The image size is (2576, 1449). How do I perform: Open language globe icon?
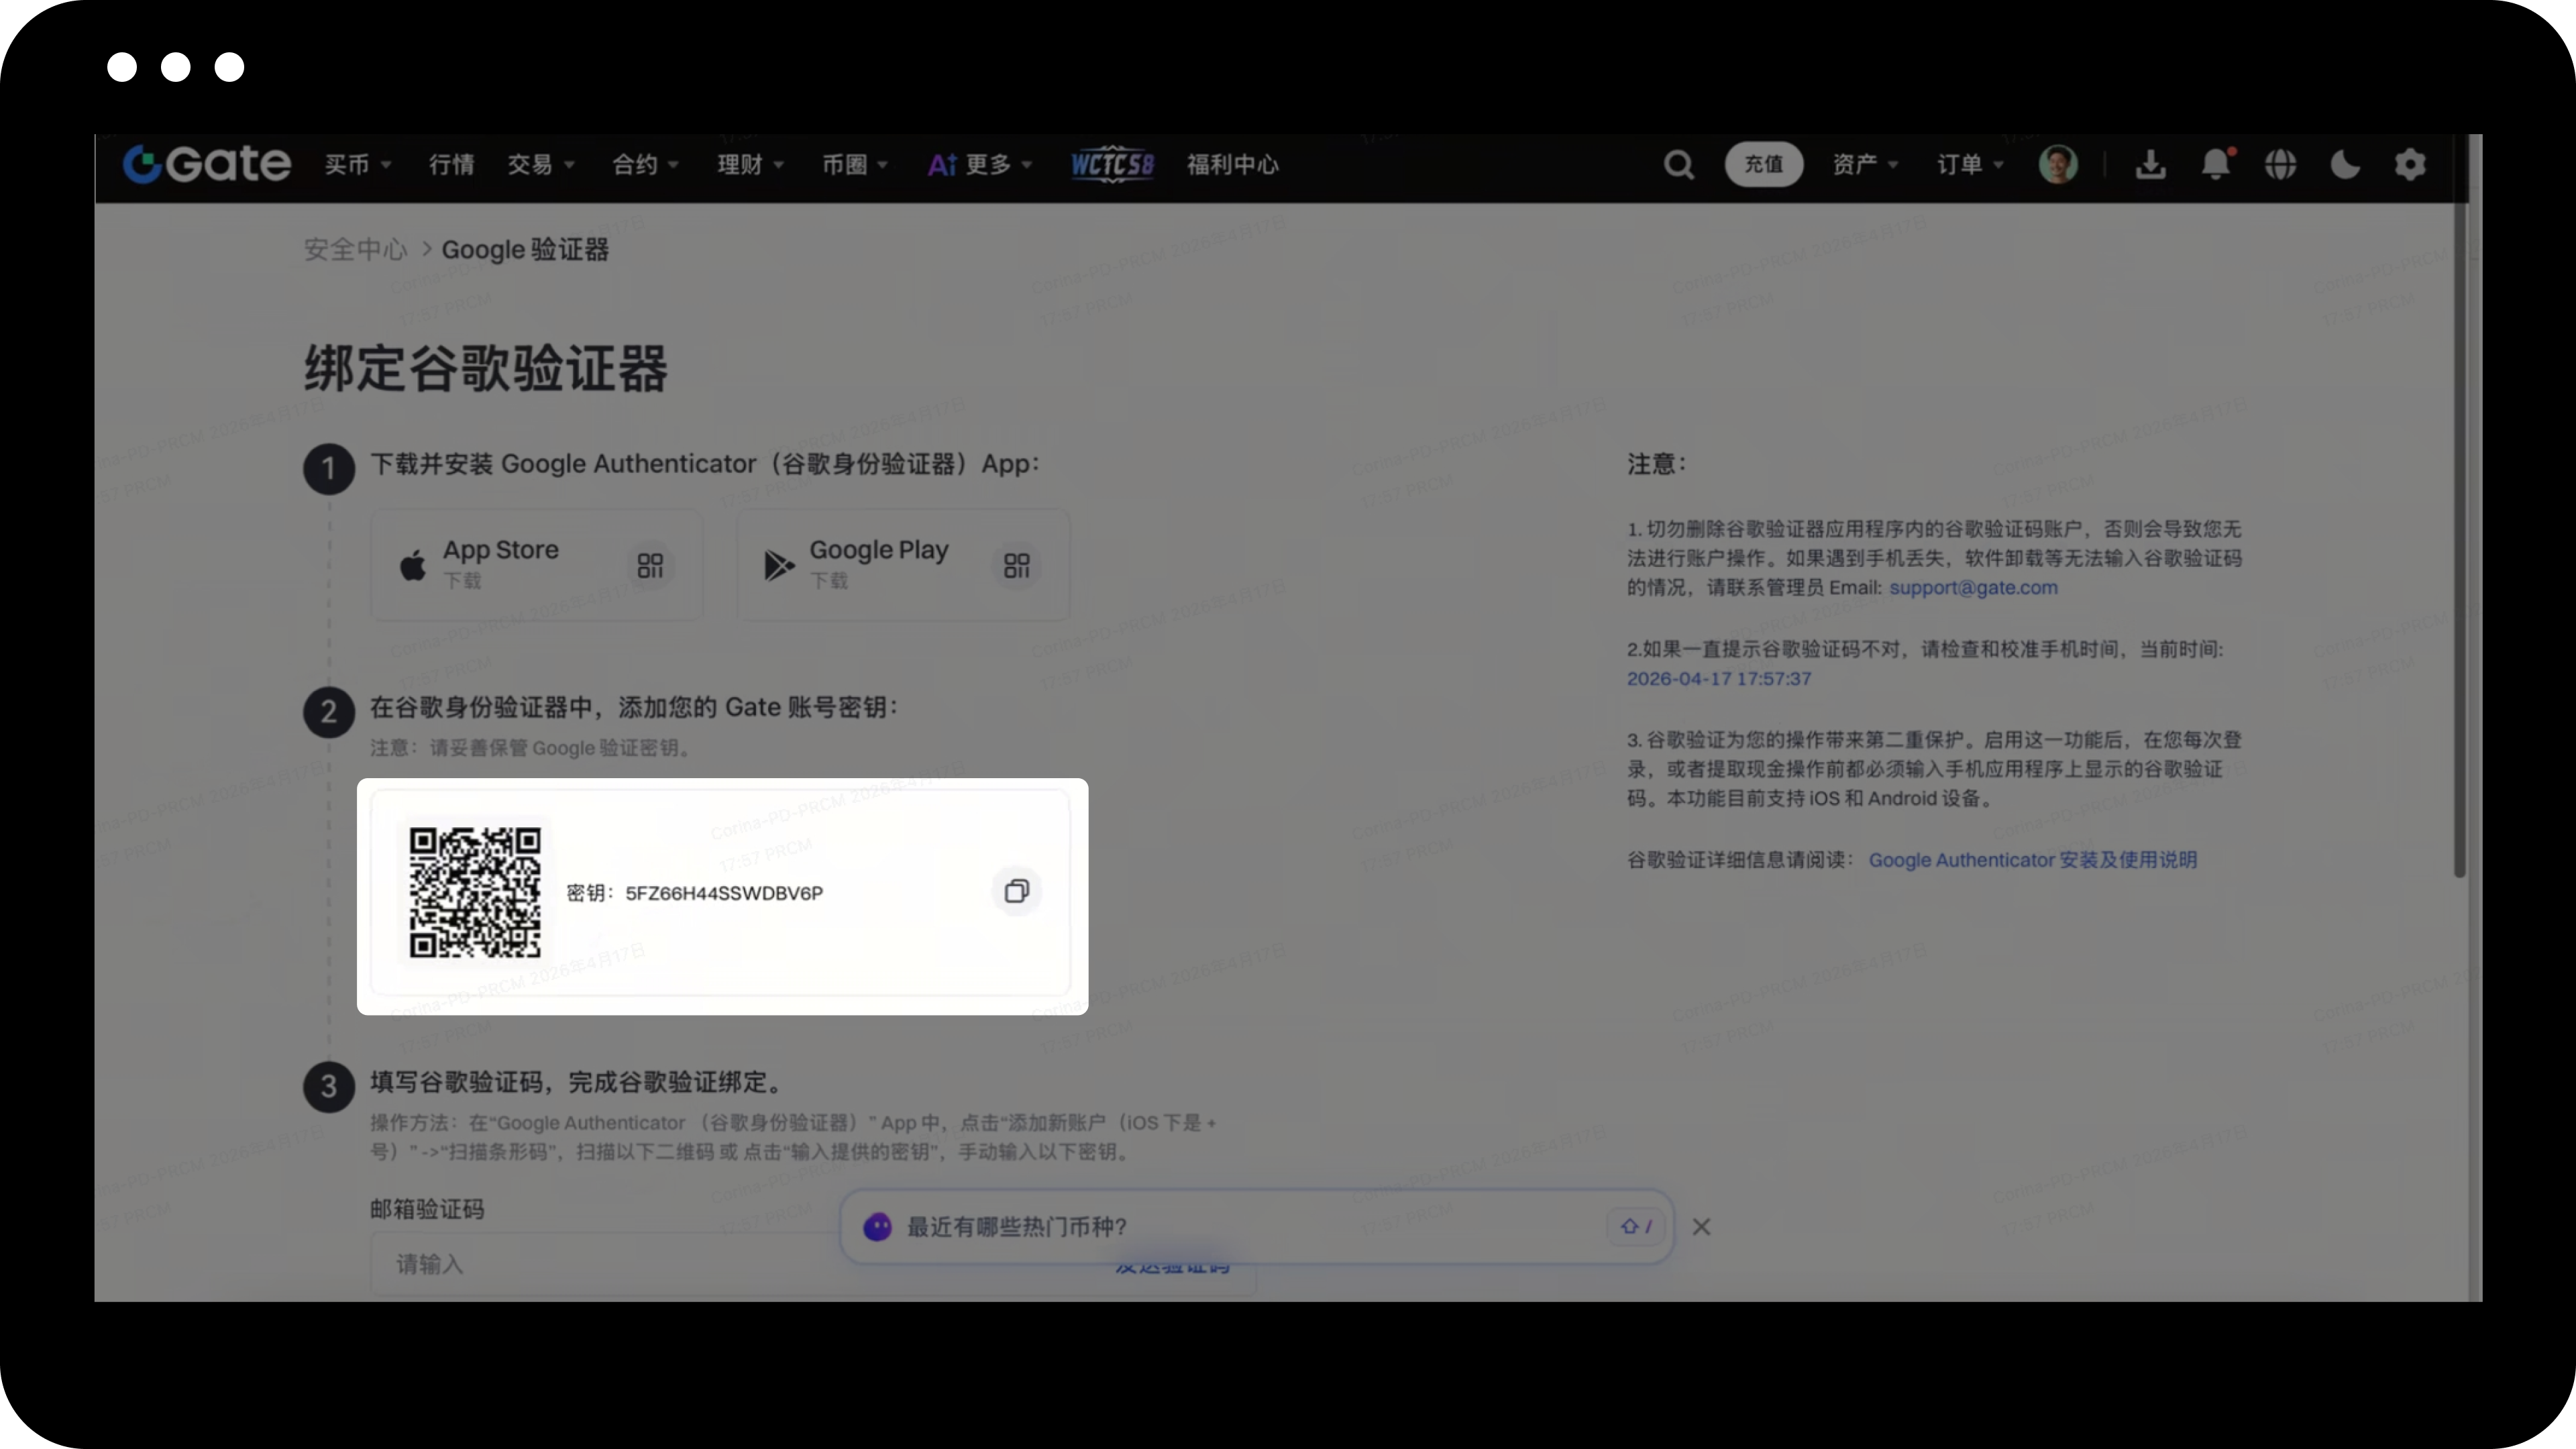(x=2280, y=165)
